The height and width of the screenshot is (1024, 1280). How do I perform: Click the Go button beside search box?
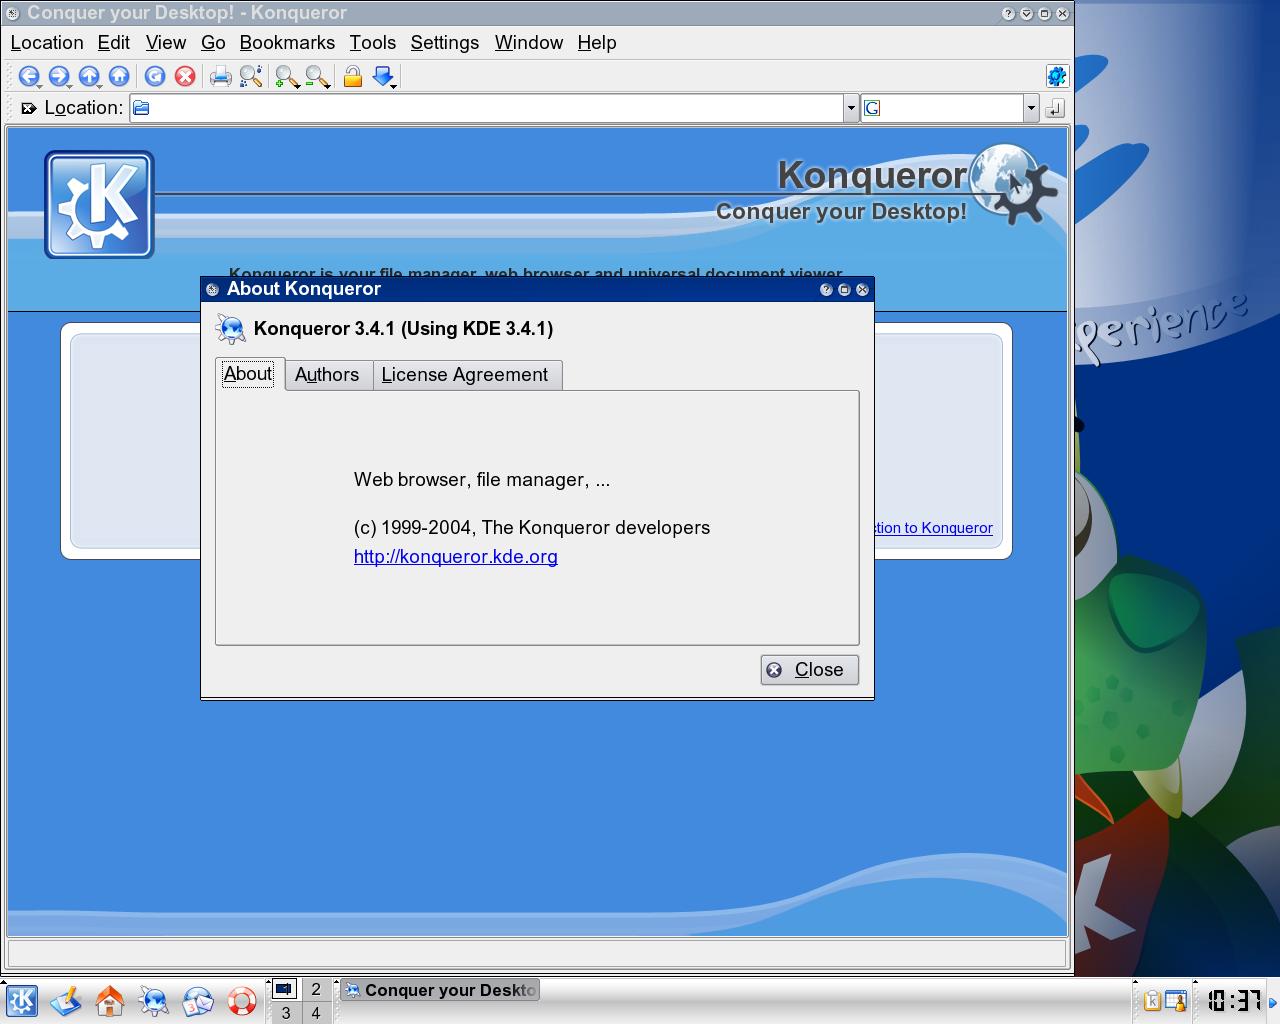[1055, 108]
